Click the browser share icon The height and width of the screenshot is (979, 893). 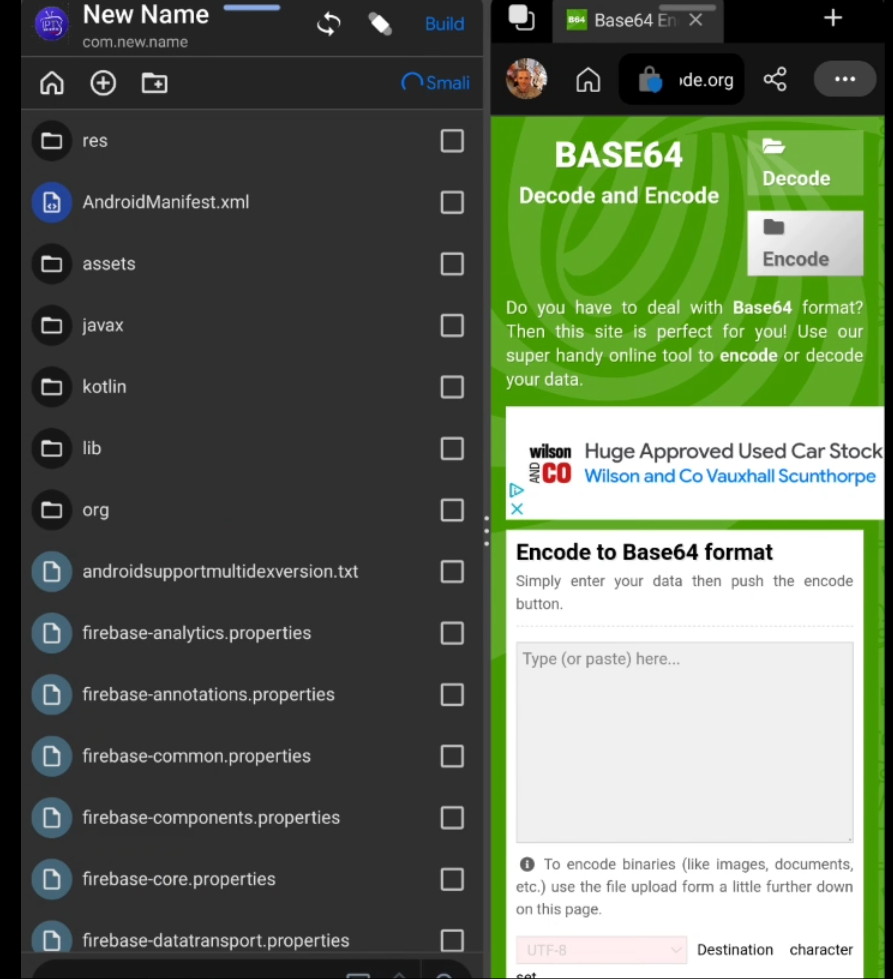click(x=775, y=80)
